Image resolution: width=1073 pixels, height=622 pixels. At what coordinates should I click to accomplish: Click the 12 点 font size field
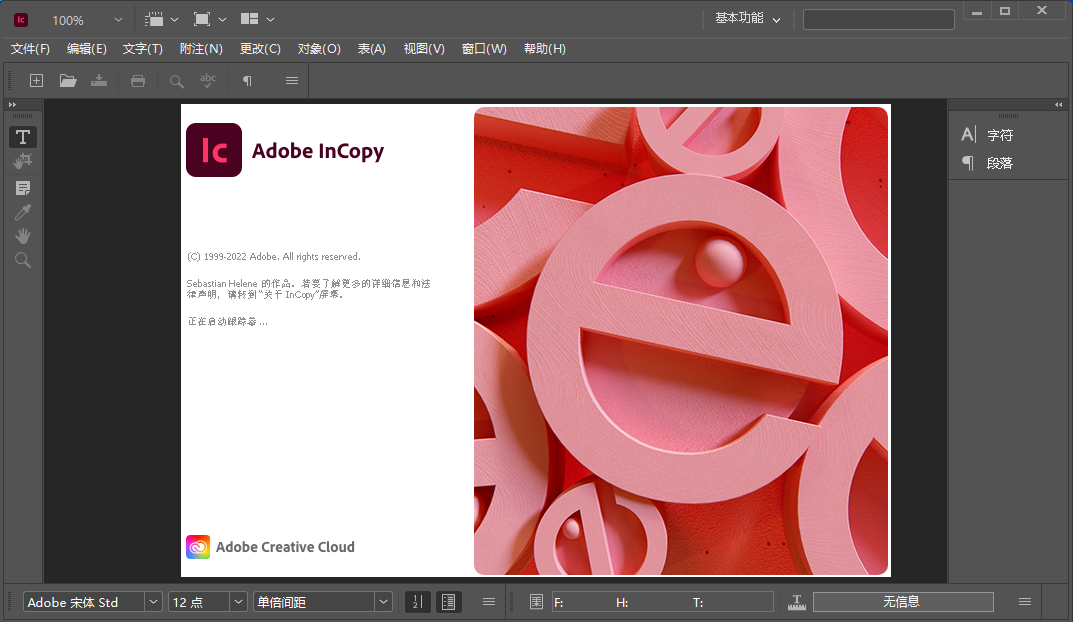point(198,602)
